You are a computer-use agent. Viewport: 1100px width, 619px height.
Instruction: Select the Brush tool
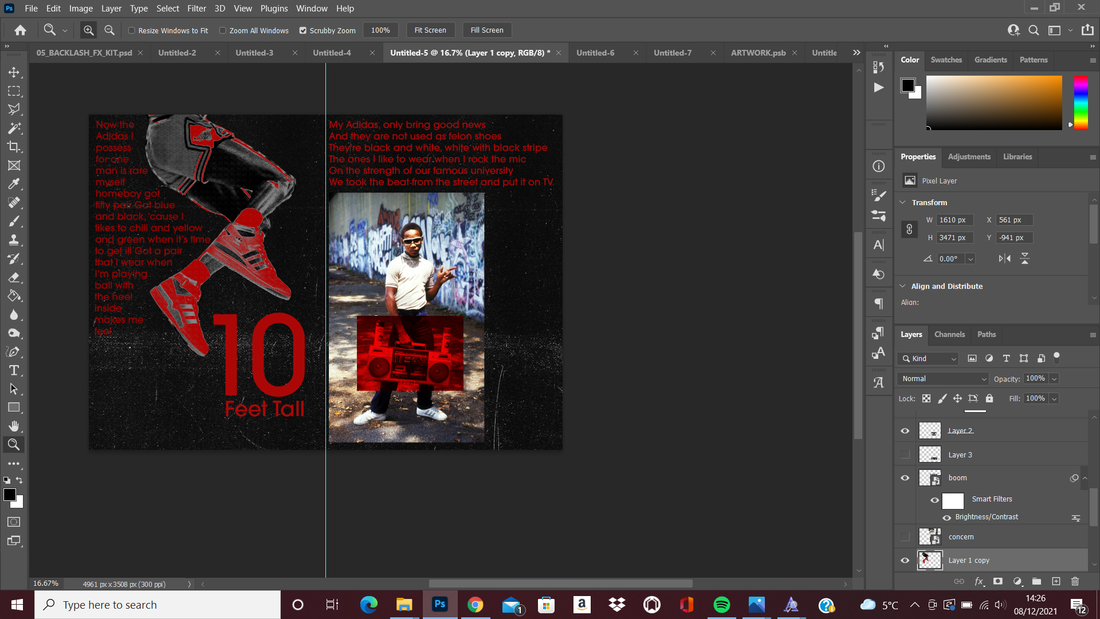[x=13, y=221]
